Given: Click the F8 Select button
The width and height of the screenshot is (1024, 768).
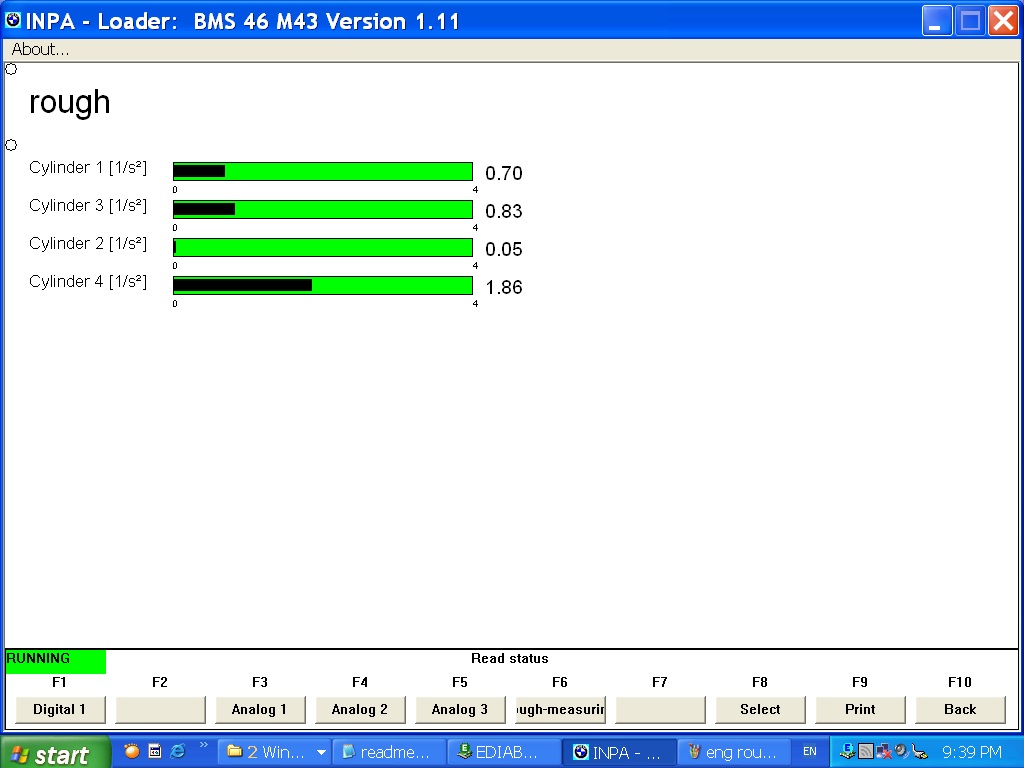Looking at the screenshot, I should pos(760,709).
